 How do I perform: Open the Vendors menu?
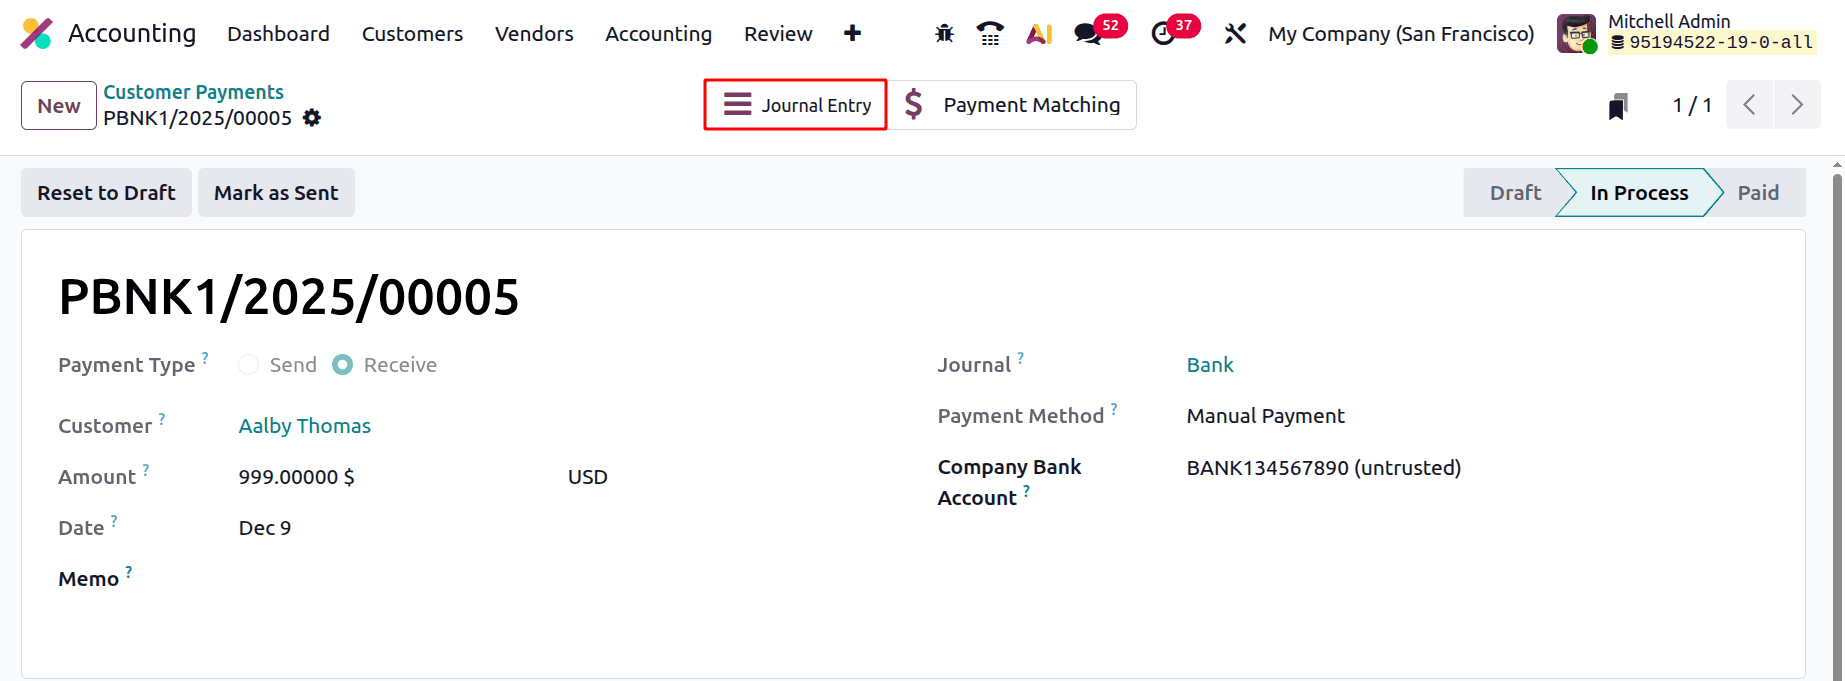[534, 34]
